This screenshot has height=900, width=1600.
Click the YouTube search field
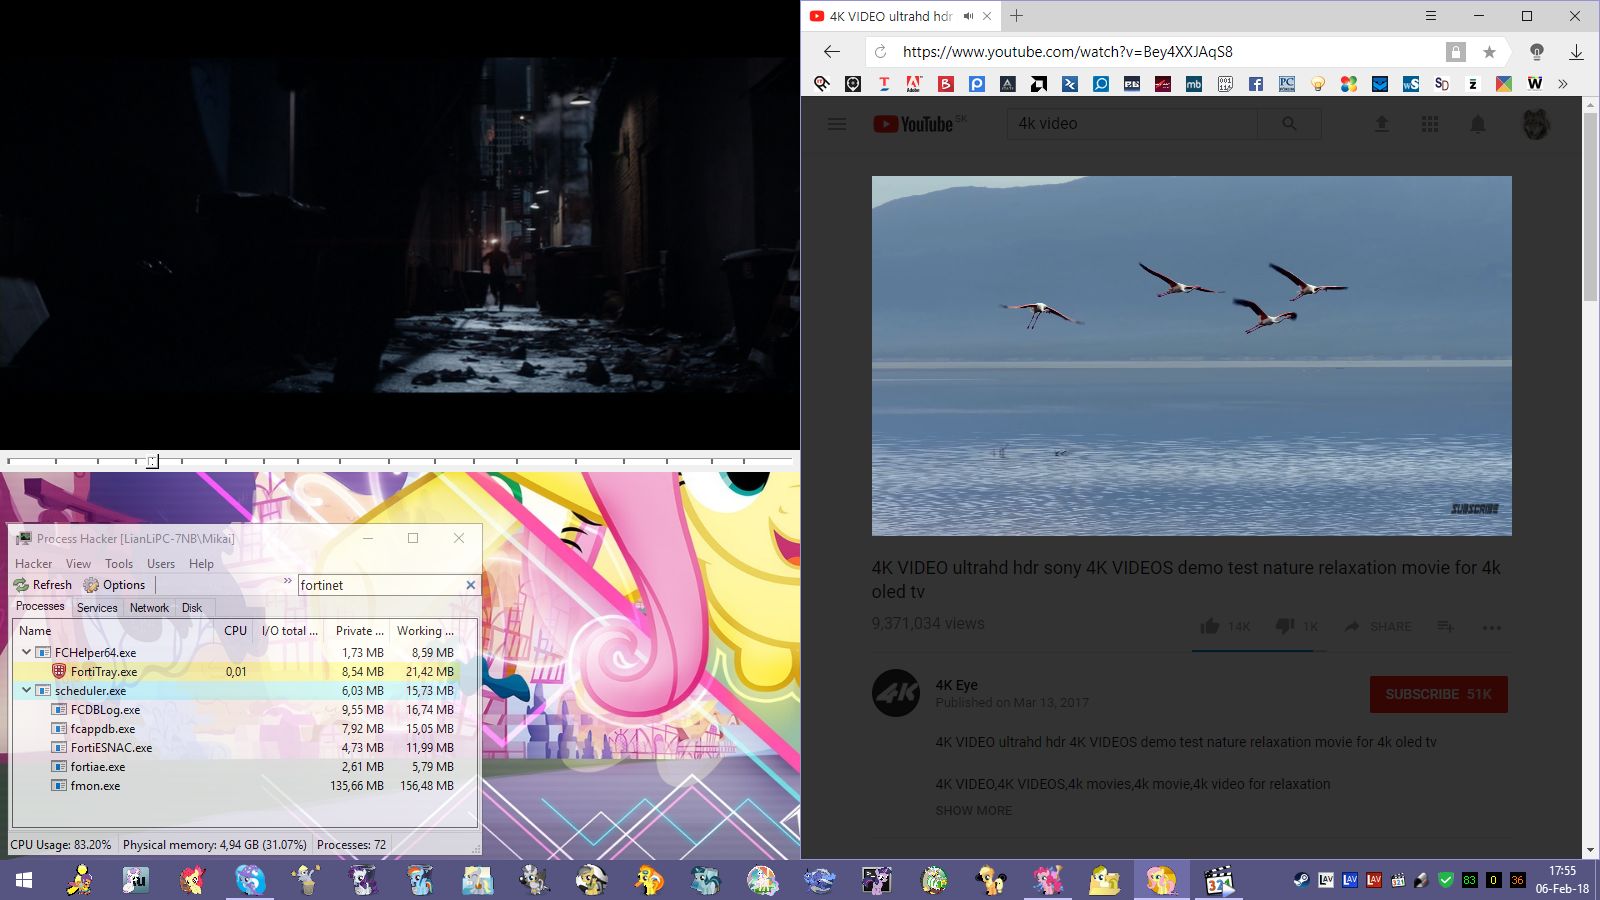point(1133,124)
